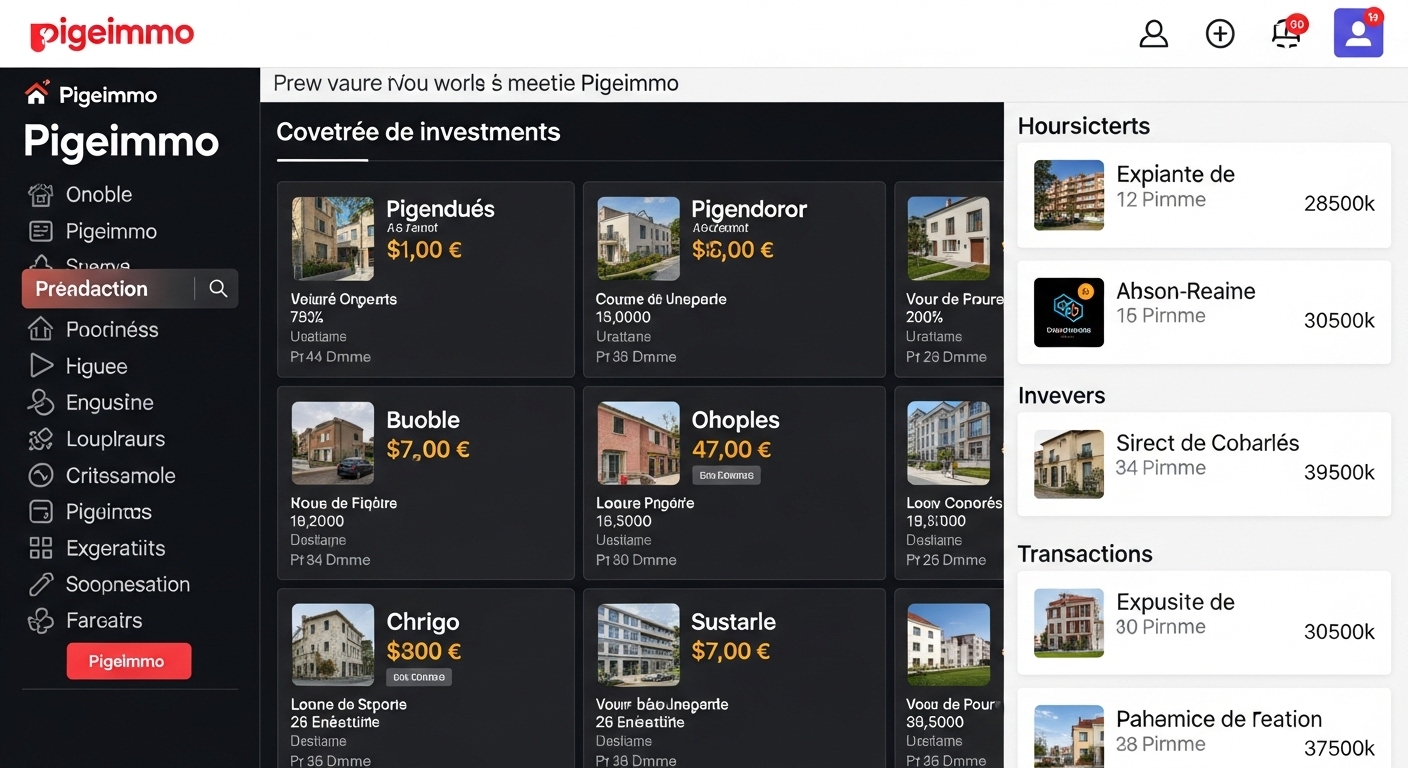Open Sirect de Cobarlés listing
The width and height of the screenshot is (1408, 768).
[x=1203, y=464]
